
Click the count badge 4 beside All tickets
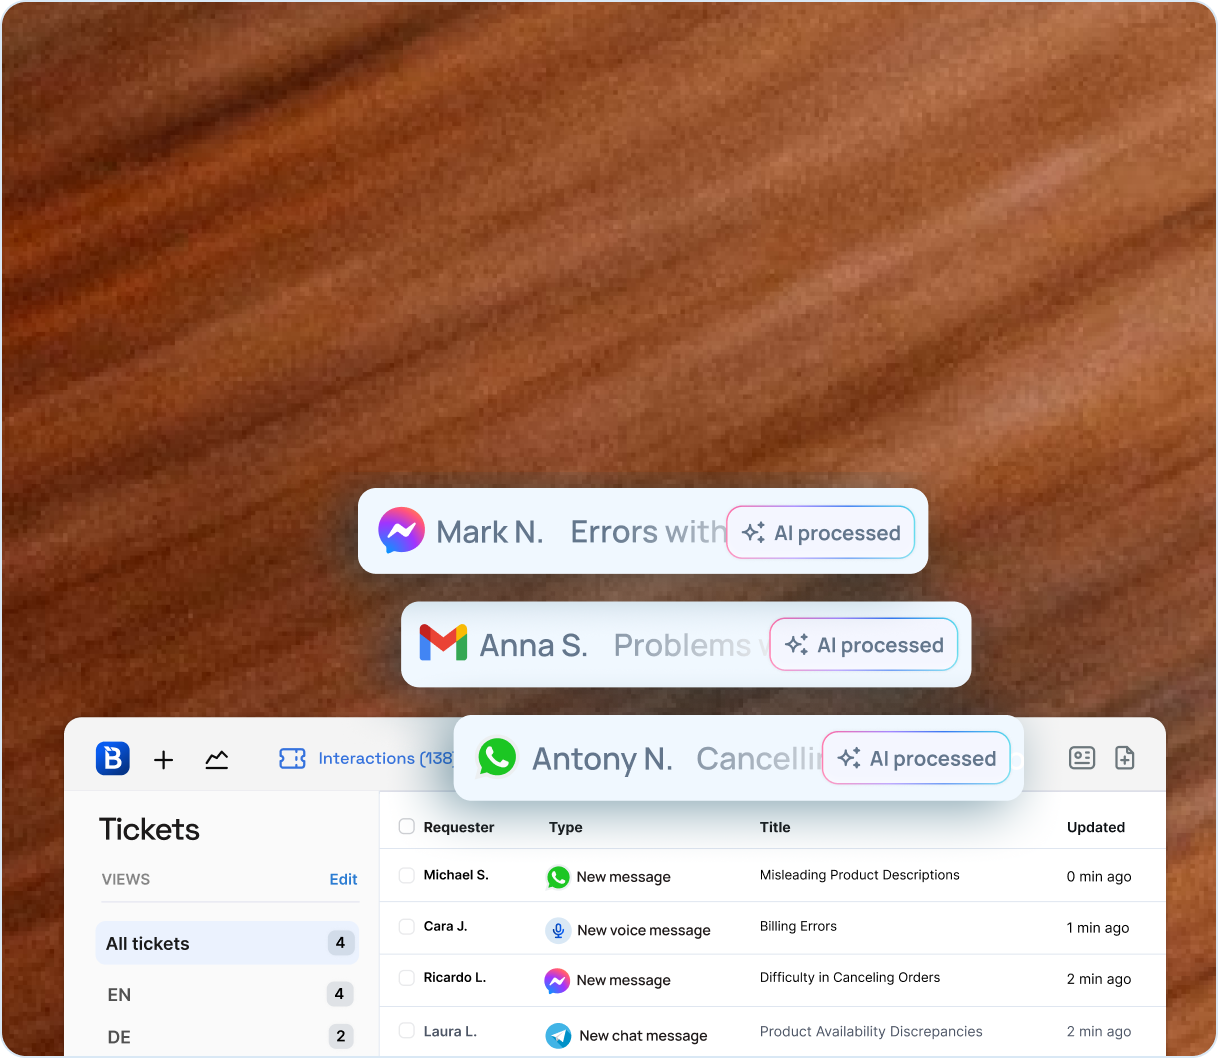[x=340, y=943]
